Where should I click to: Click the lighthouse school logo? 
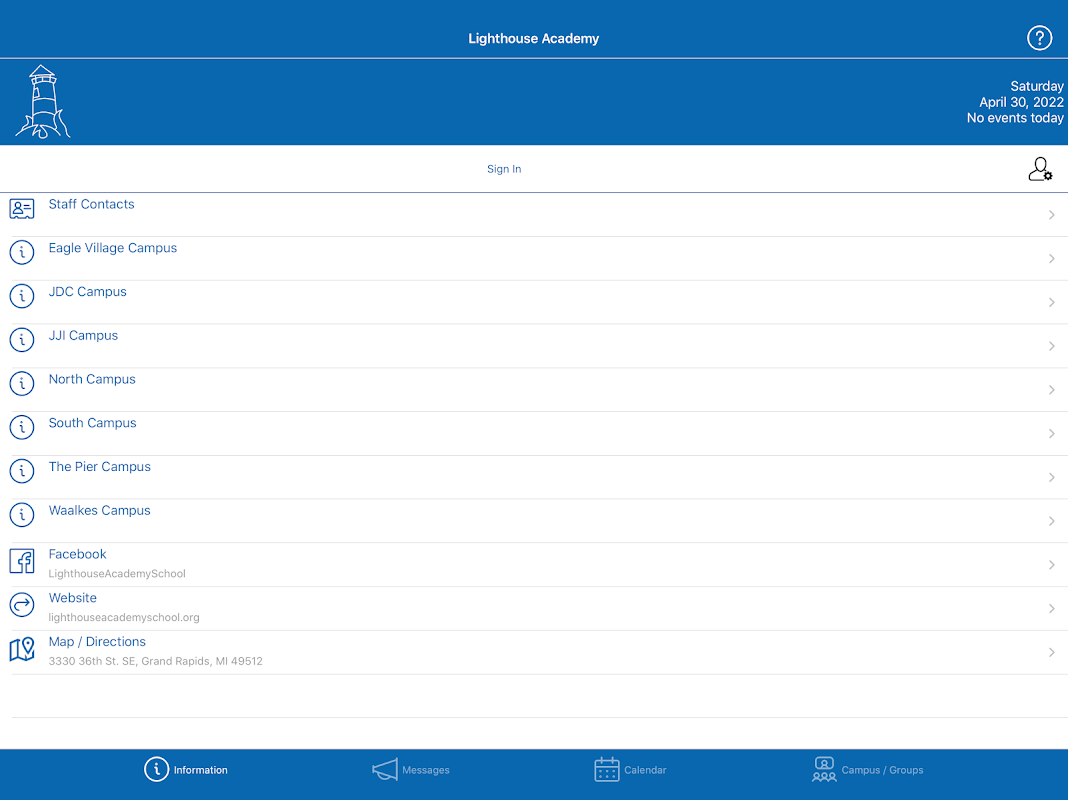click(43, 101)
